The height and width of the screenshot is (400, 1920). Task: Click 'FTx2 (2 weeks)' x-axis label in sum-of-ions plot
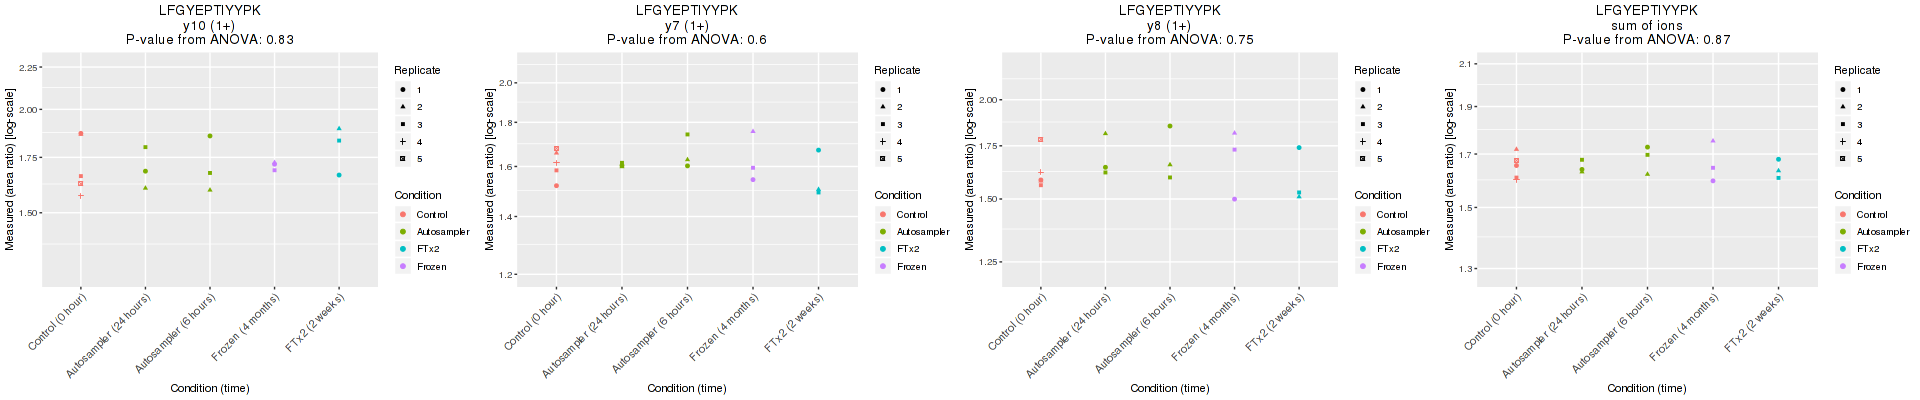pos(1755,323)
